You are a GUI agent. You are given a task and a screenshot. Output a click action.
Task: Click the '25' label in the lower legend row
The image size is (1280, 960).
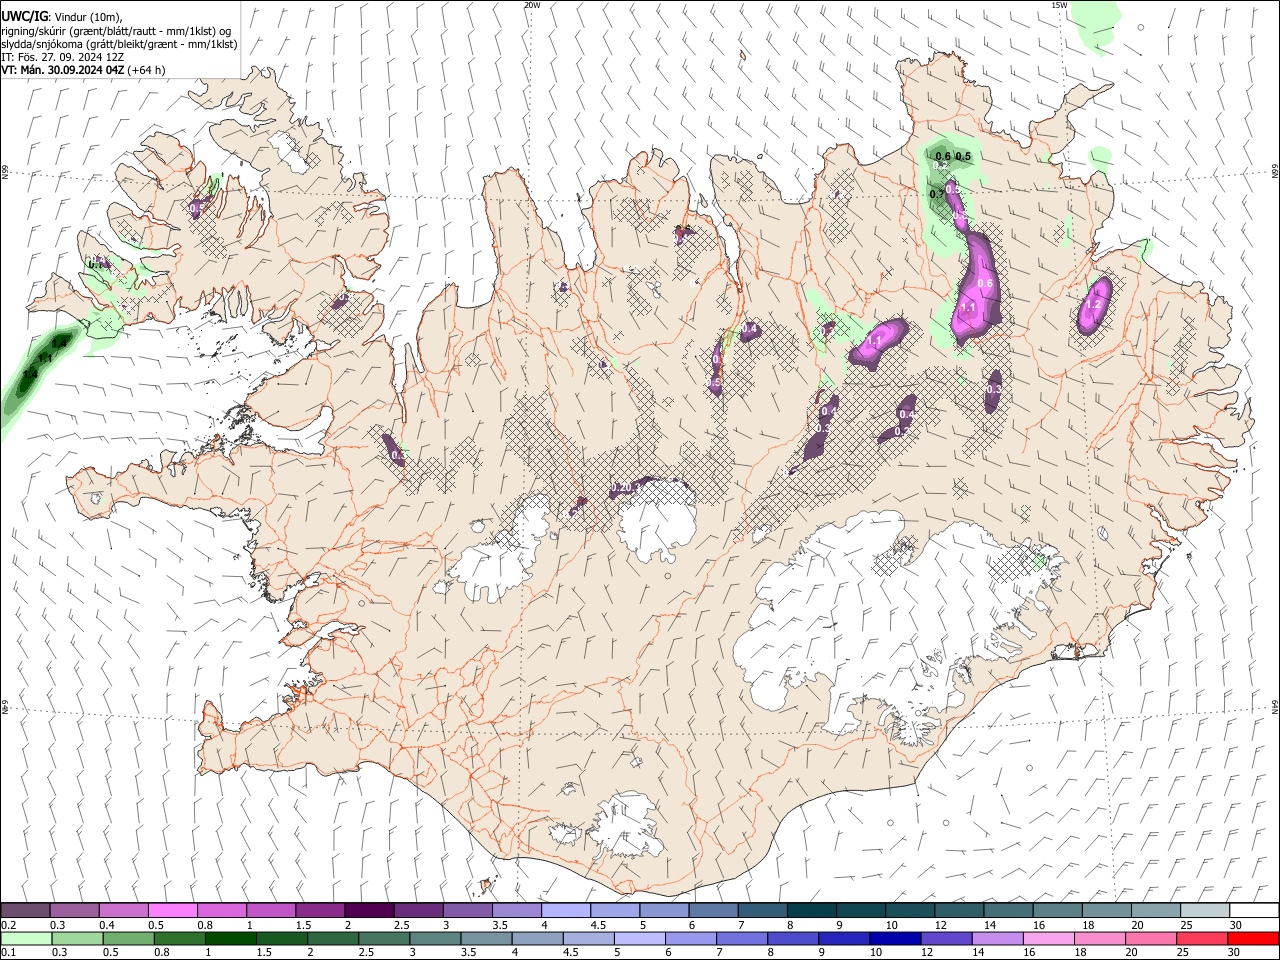coord(1185,953)
